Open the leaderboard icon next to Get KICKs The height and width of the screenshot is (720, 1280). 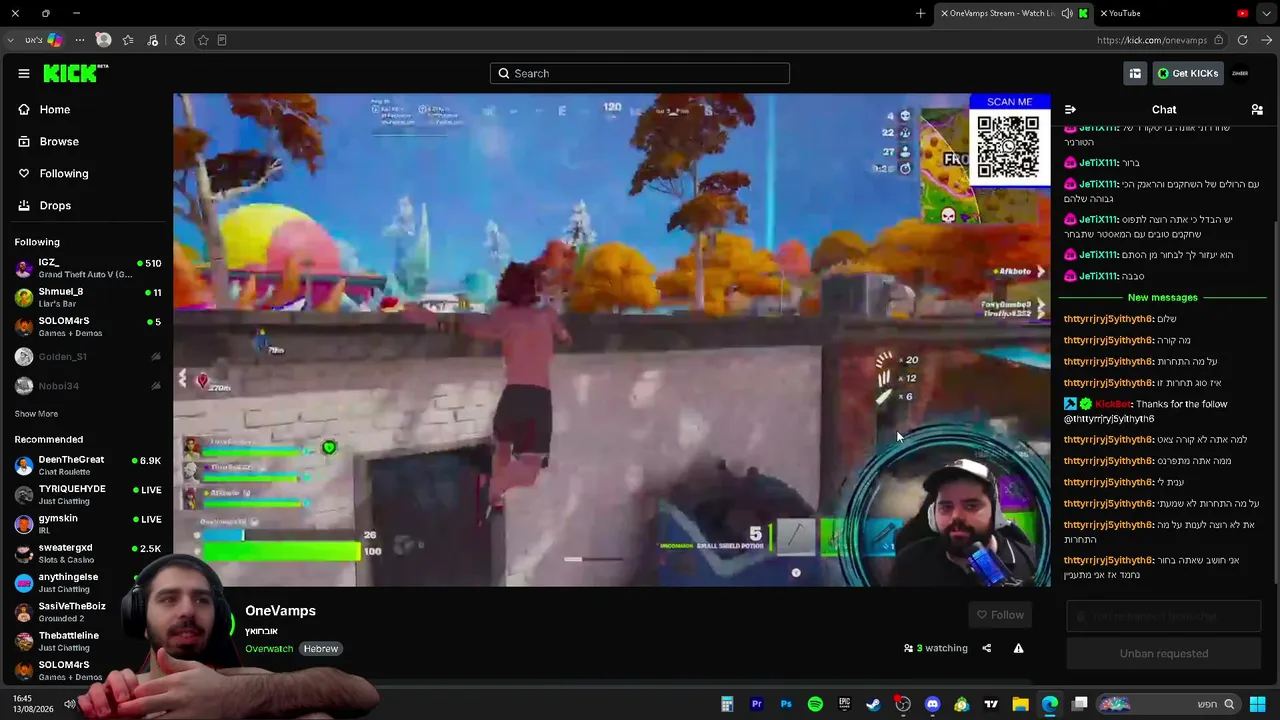click(1135, 73)
